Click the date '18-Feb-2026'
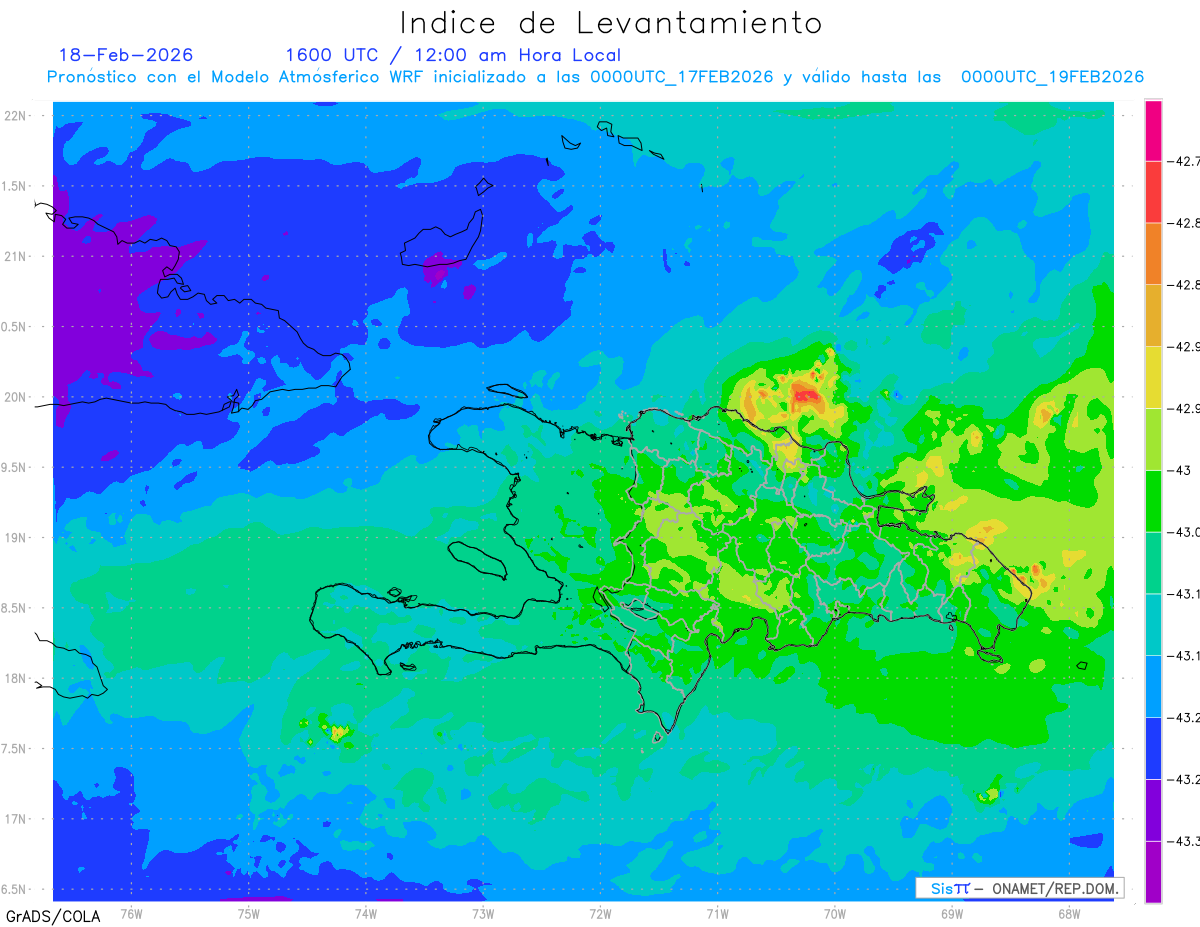1200x927 pixels. [126, 55]
